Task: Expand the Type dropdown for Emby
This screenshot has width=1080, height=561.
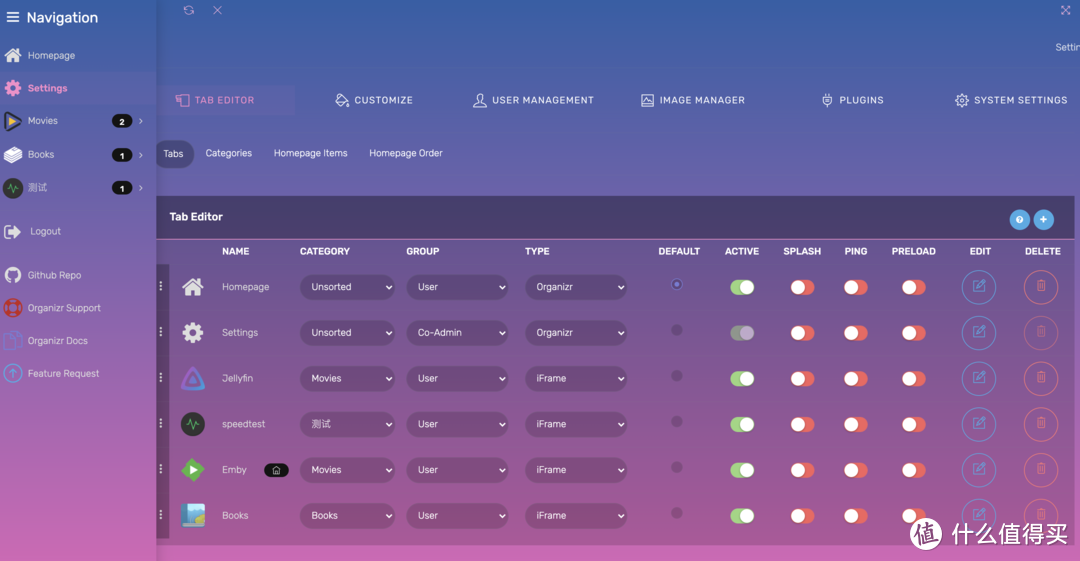Action: pos(575,470)
